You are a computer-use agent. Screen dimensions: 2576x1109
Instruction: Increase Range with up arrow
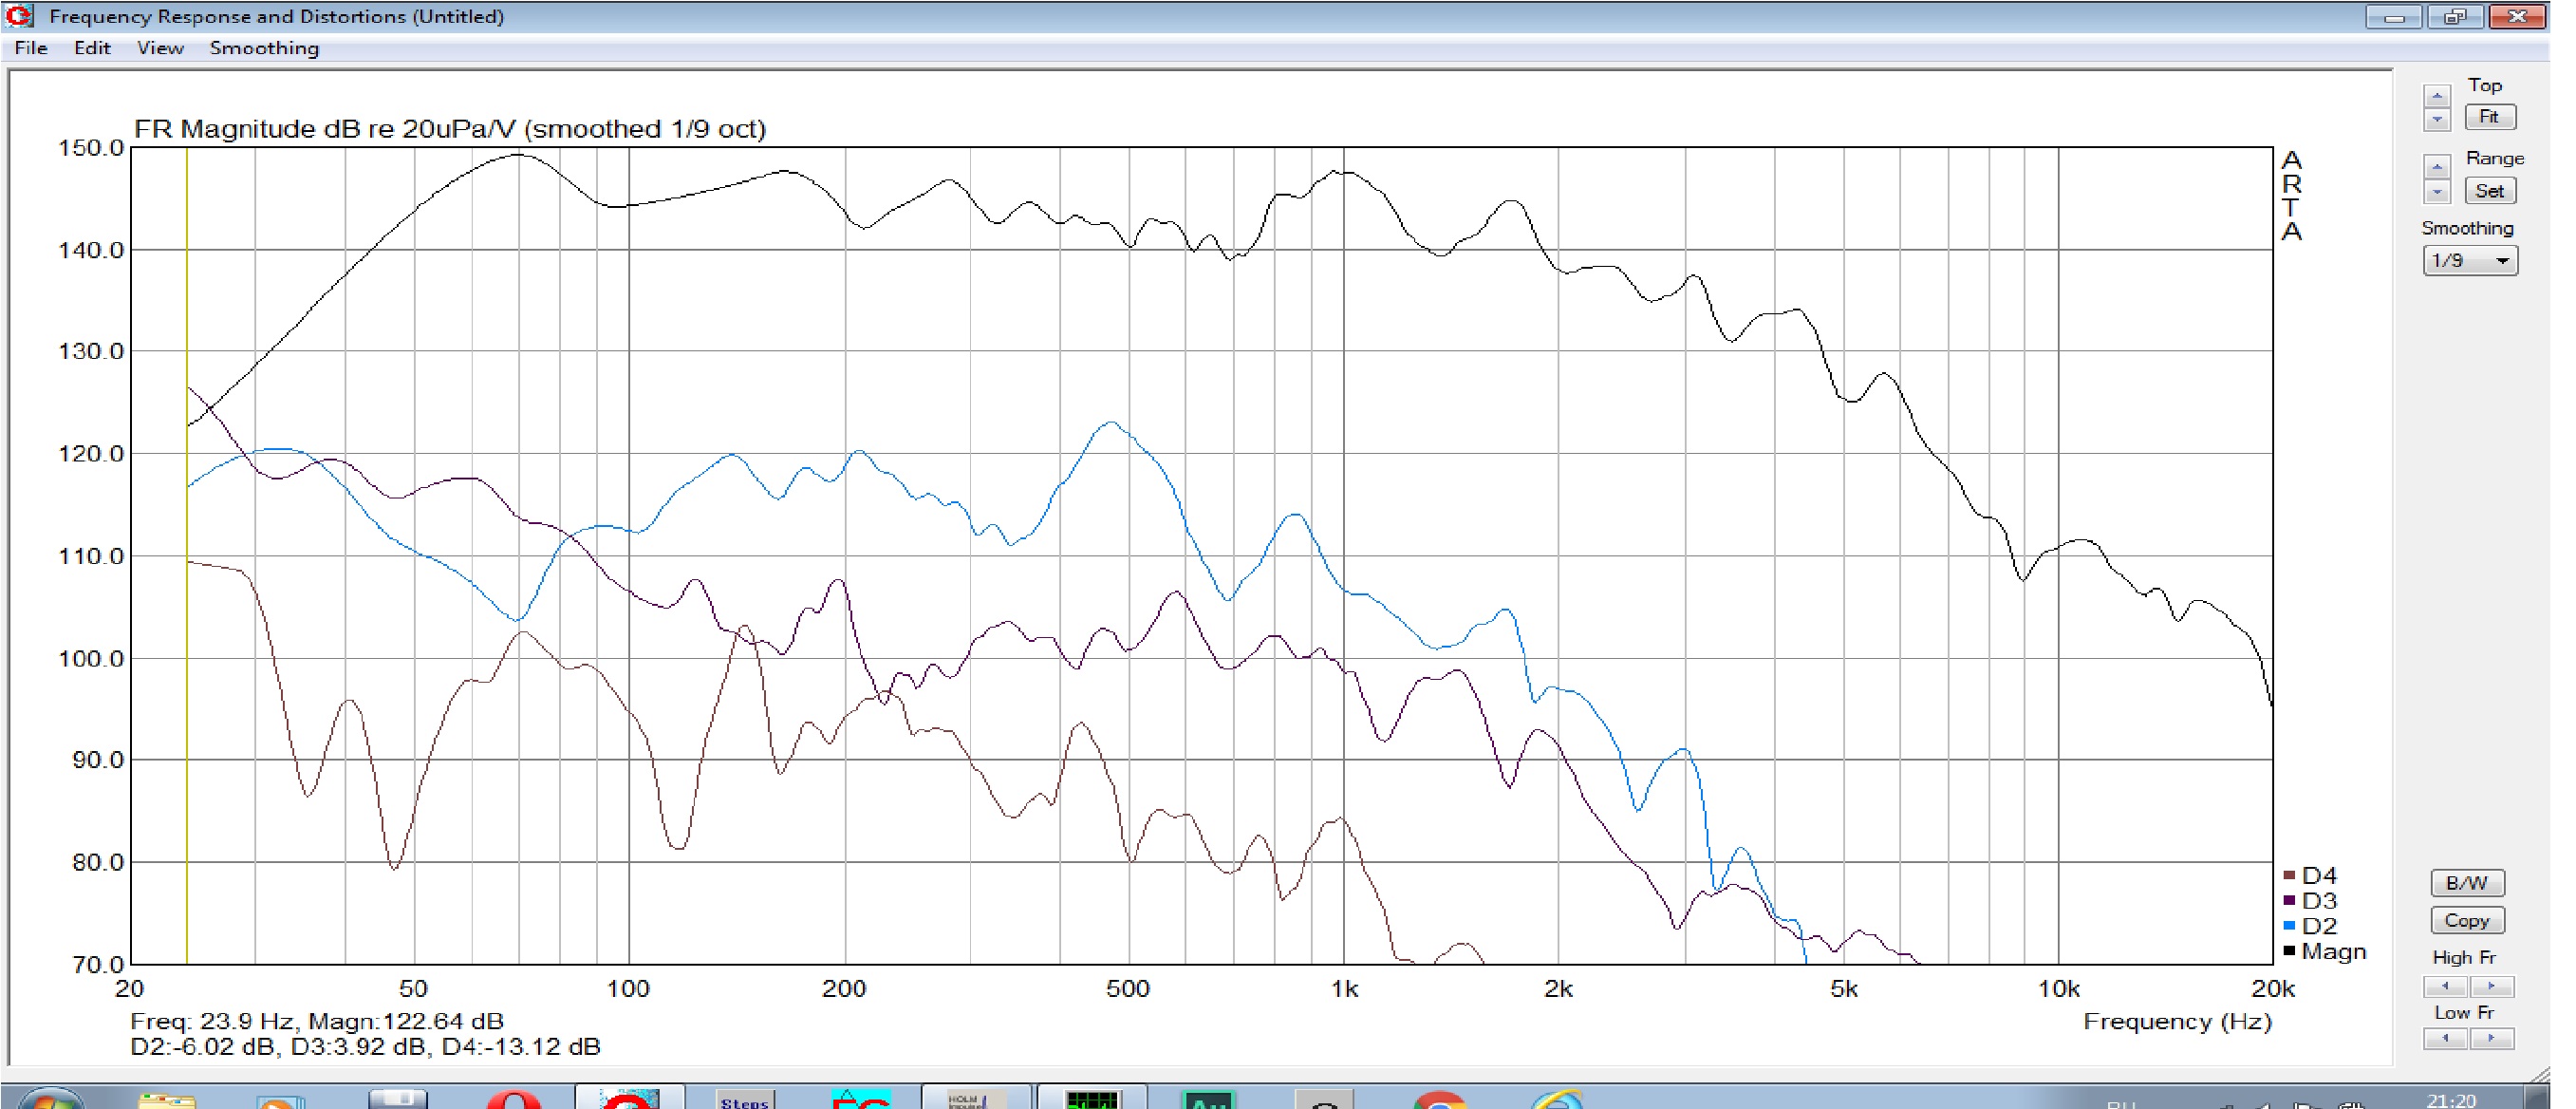pos(2437,168)
